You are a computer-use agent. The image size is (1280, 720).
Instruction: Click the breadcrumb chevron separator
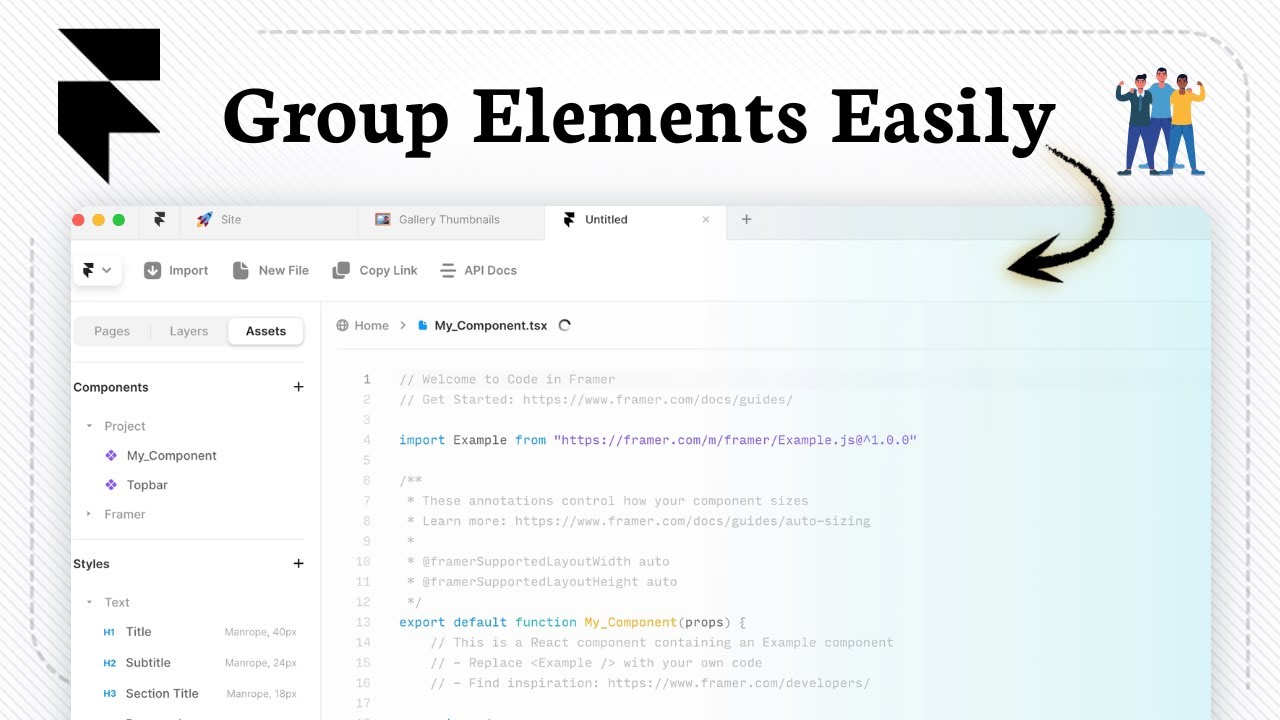(403, 325)
